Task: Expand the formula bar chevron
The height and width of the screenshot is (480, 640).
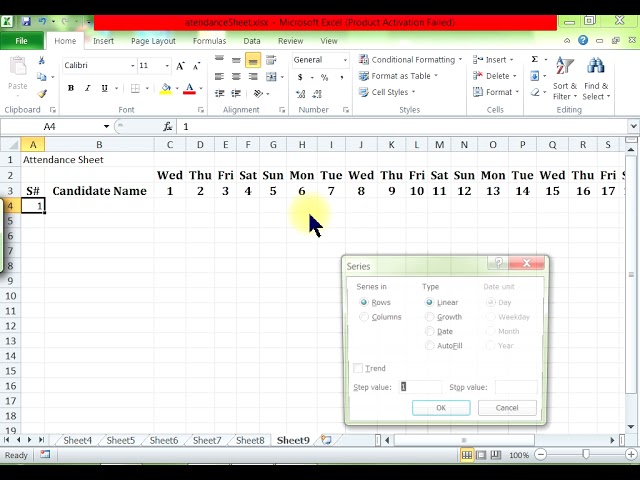Action: [x=633, y=127]
